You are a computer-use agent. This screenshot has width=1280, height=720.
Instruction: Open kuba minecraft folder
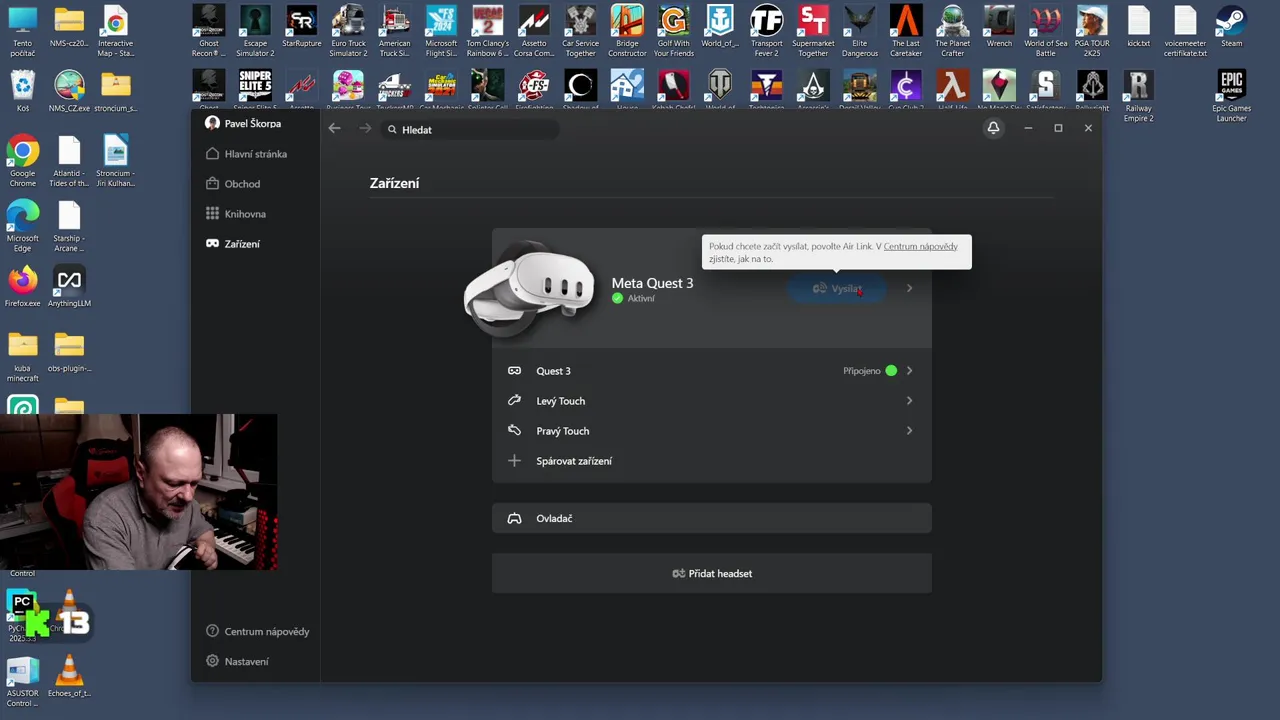click(22, 356)
